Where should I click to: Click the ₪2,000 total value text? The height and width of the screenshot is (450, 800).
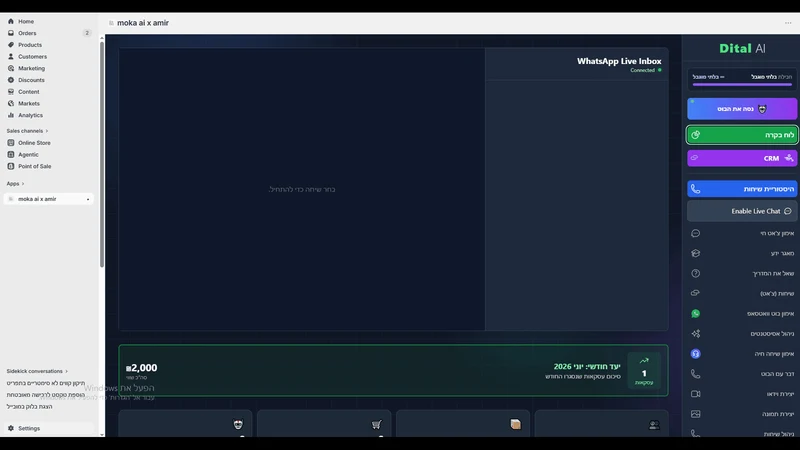[x=141, y=368]
